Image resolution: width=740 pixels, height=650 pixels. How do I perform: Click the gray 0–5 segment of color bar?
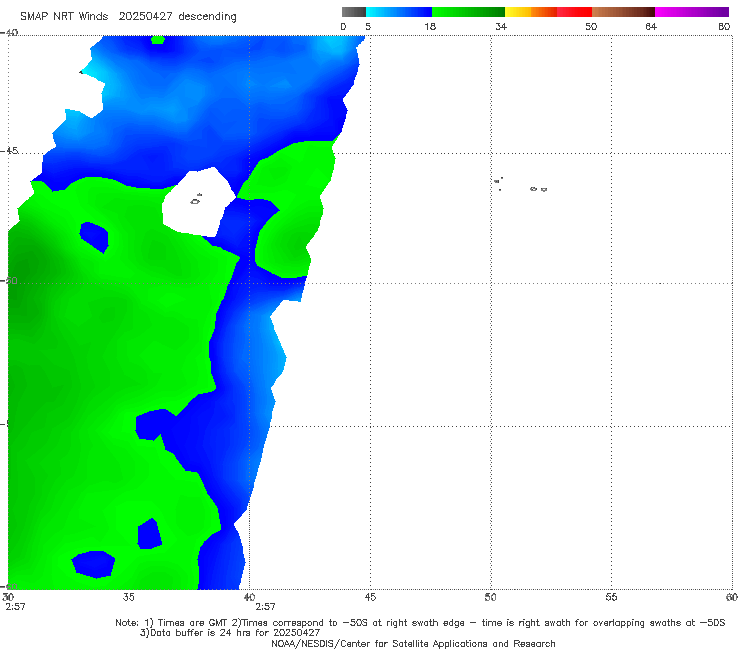(353, 12)
